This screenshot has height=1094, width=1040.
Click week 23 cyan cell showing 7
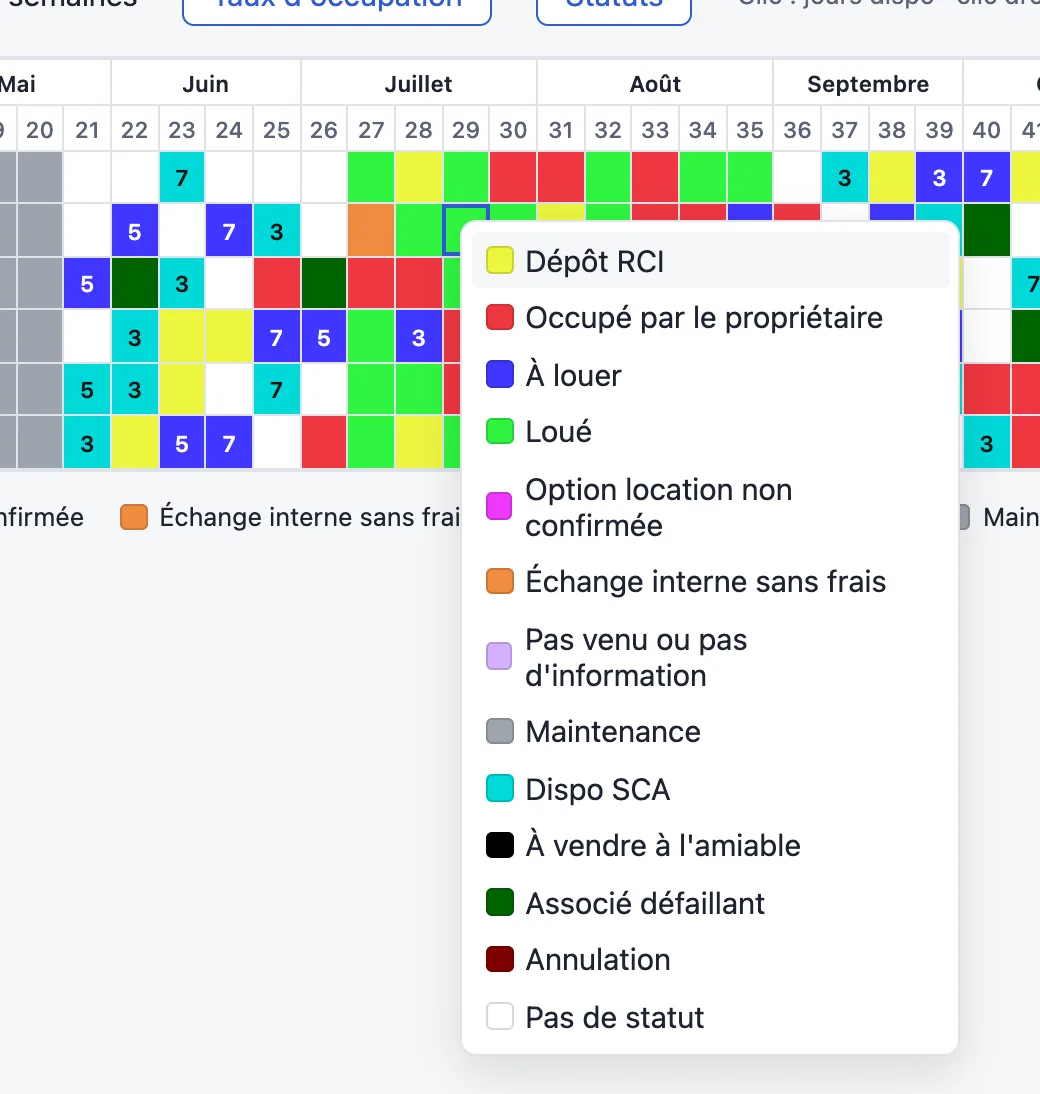point(181,177)
